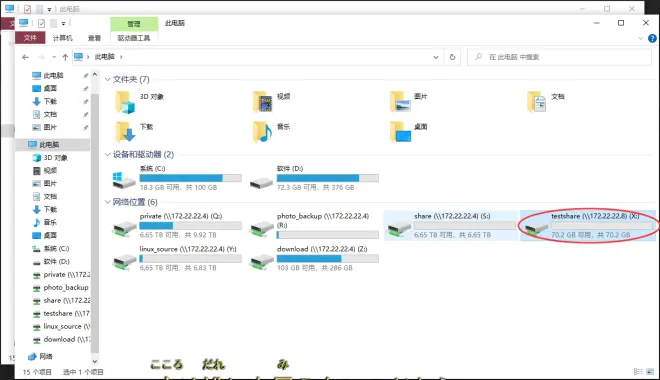Open the 计算机 ribbon tab

[x=63, y=38]
